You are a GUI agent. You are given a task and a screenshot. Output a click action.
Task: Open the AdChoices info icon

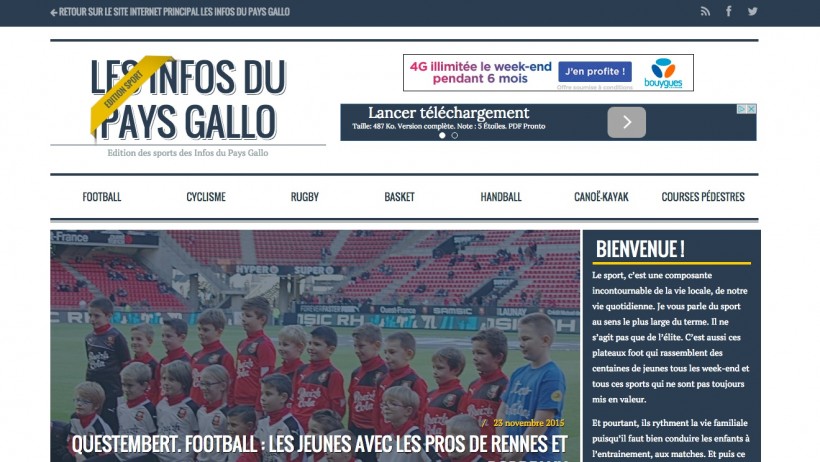pyautogui.click(x=742, y=109)
